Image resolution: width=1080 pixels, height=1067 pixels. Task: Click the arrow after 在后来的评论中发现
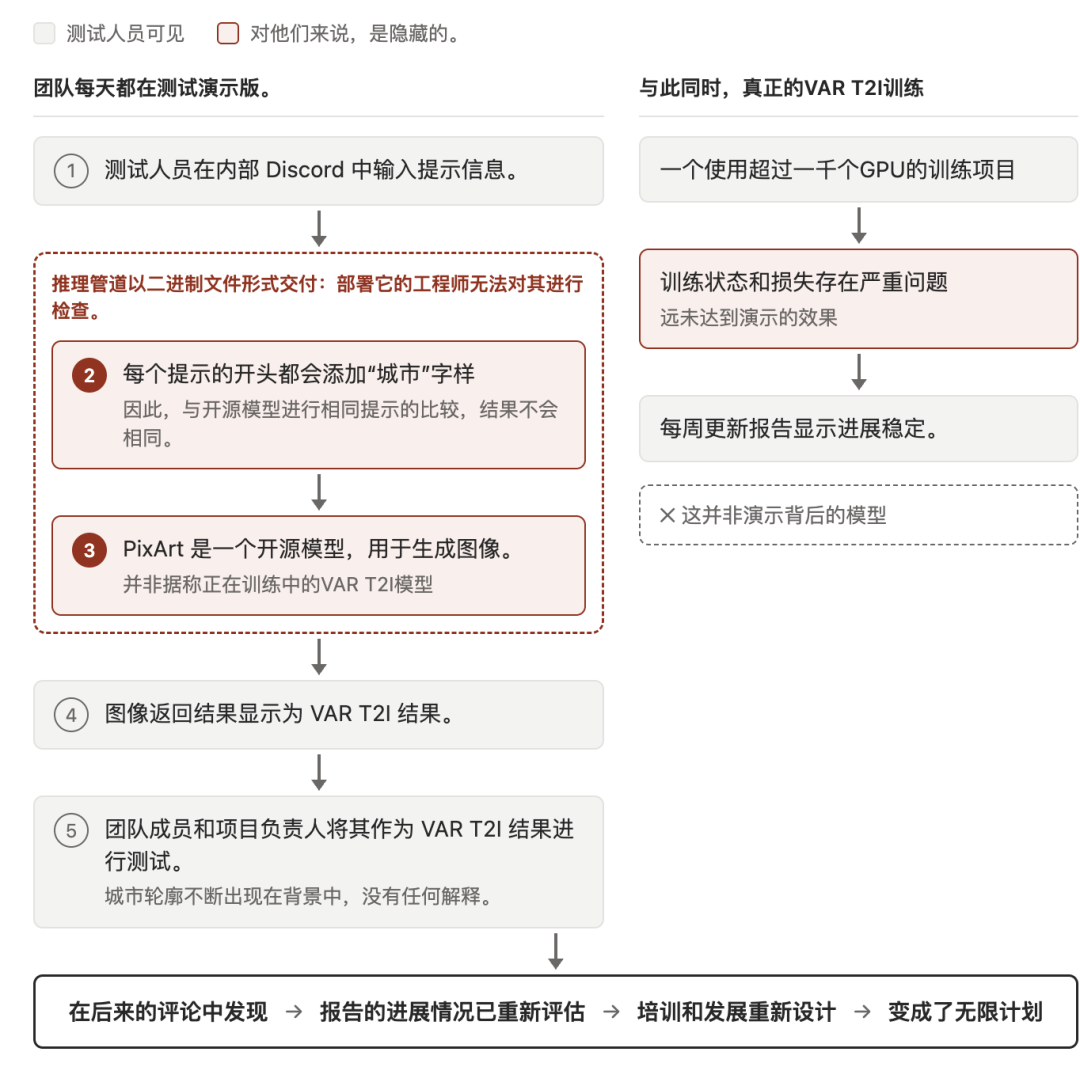294,1012
